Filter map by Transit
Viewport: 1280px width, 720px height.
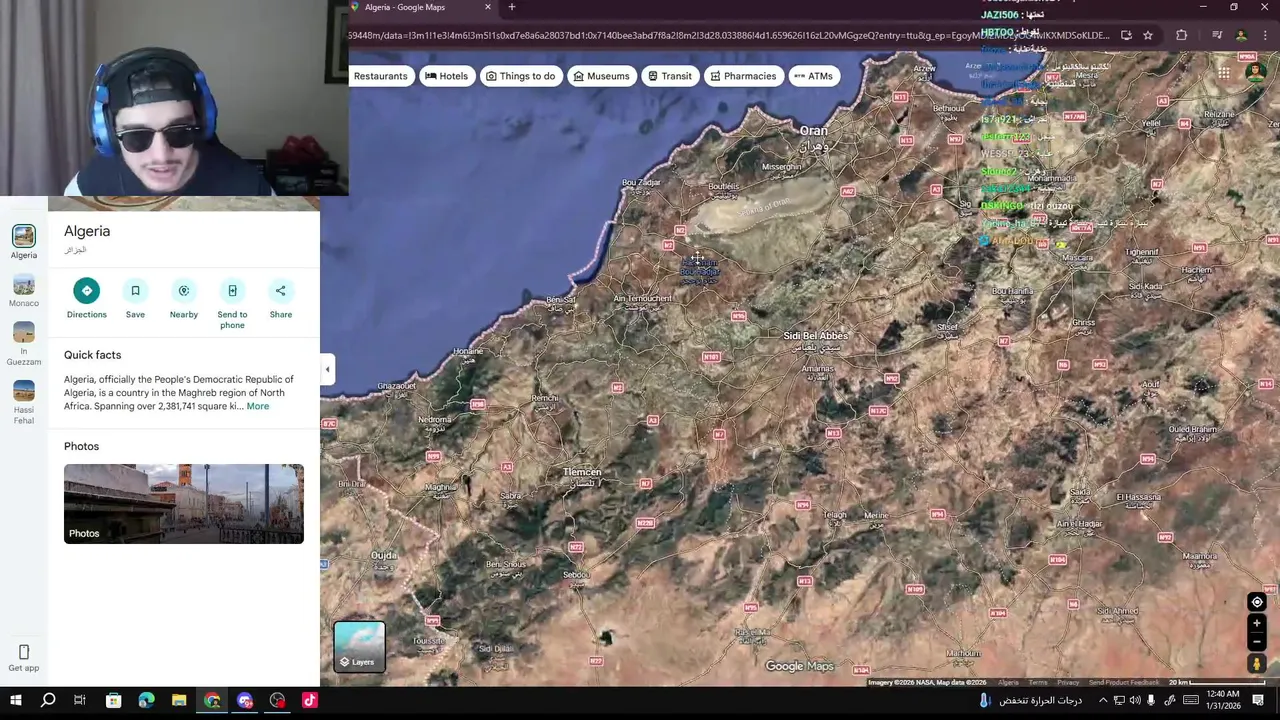(x=670, y=76)
